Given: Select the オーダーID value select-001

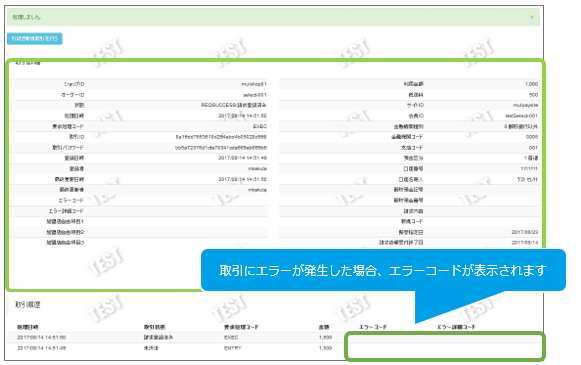Looking at the screenshot, I should 255,95.
